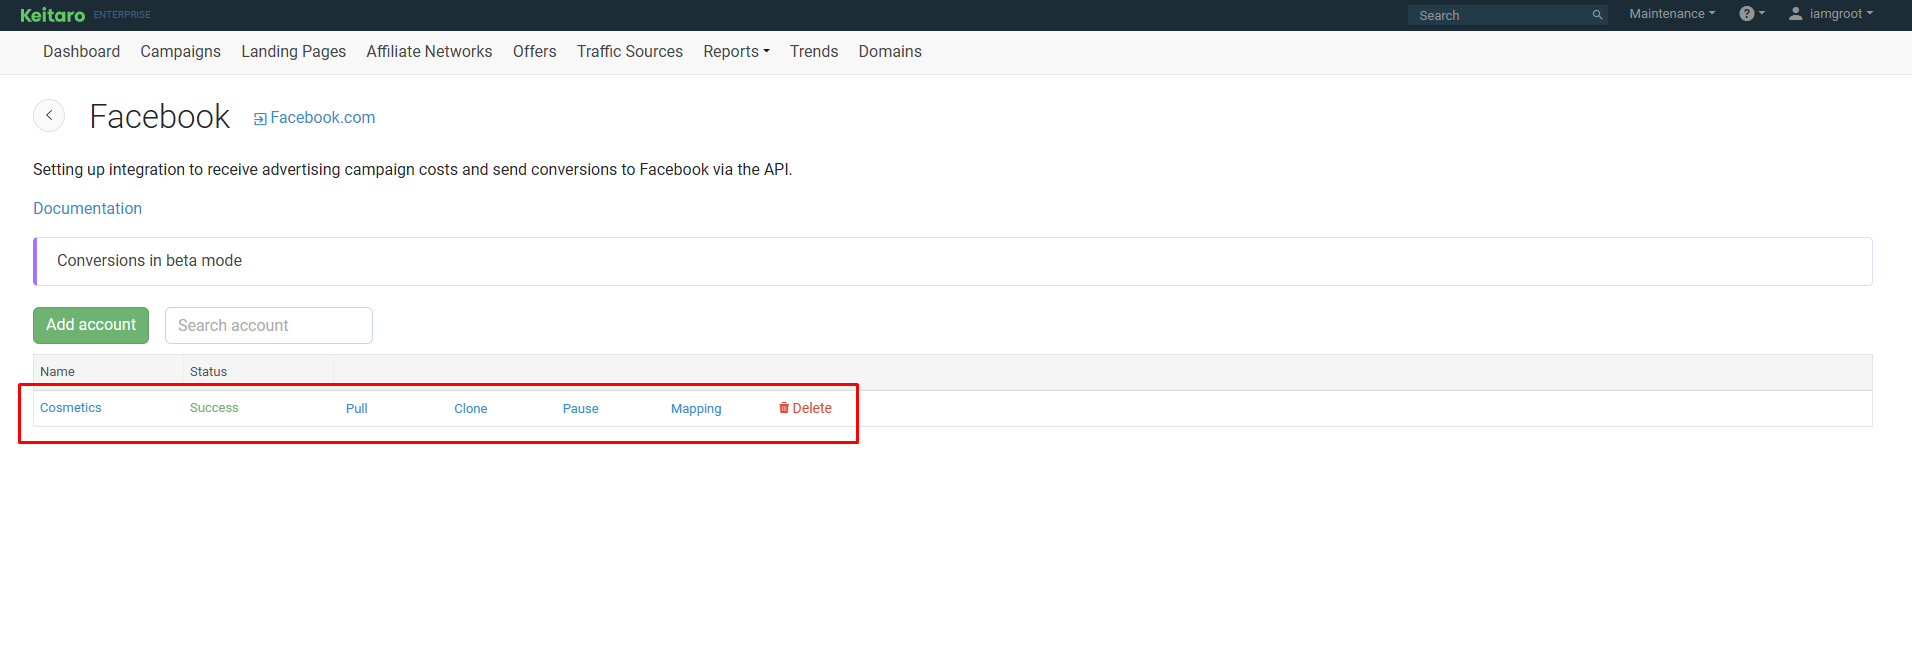Open the Facebook.com link

322,117
